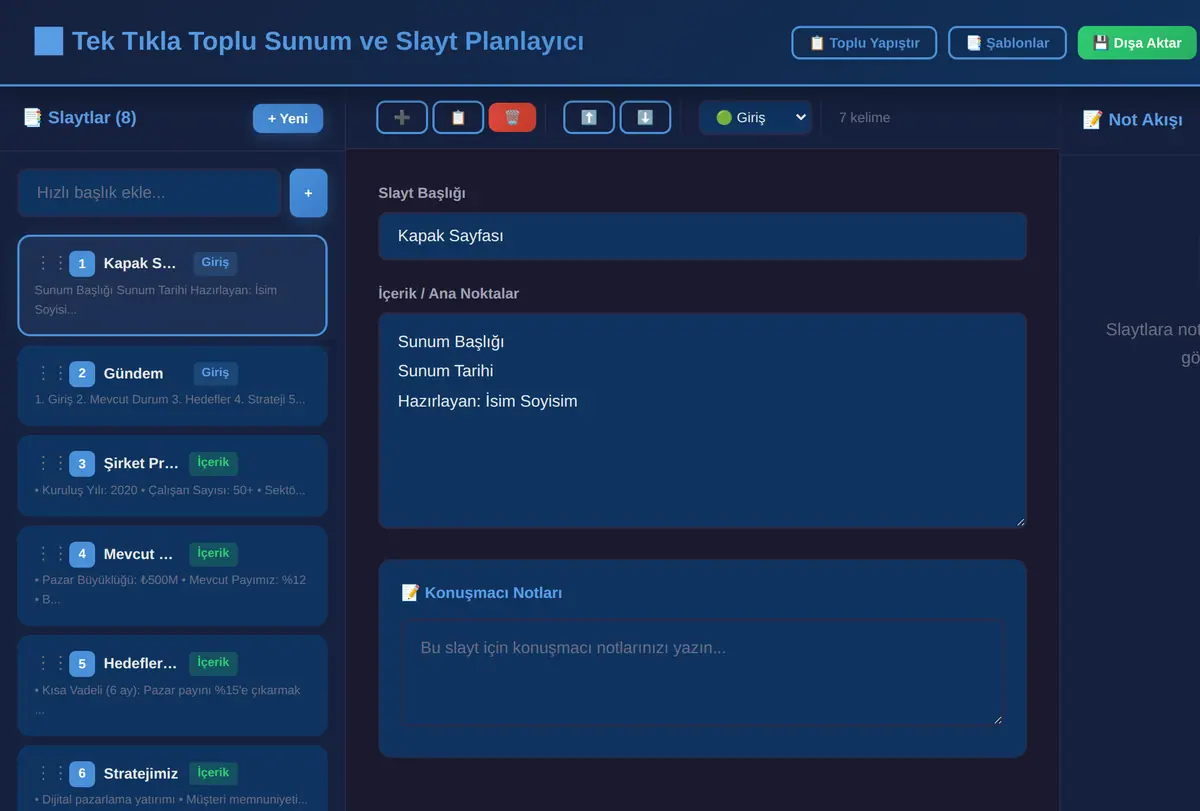Open the Giriş slide type dropdown

[756, 117]
